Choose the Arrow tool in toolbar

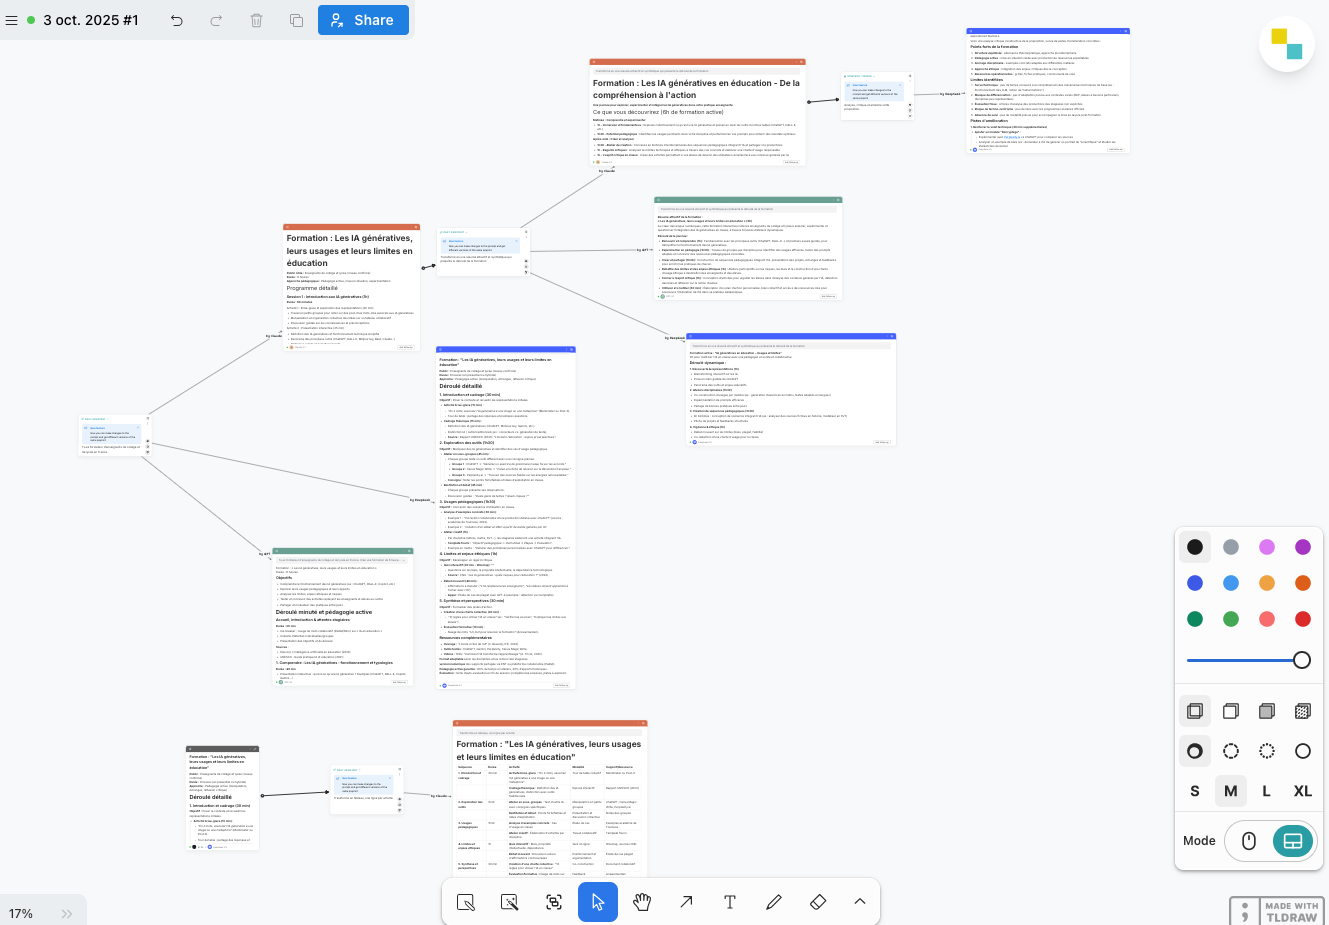point(686,902)
